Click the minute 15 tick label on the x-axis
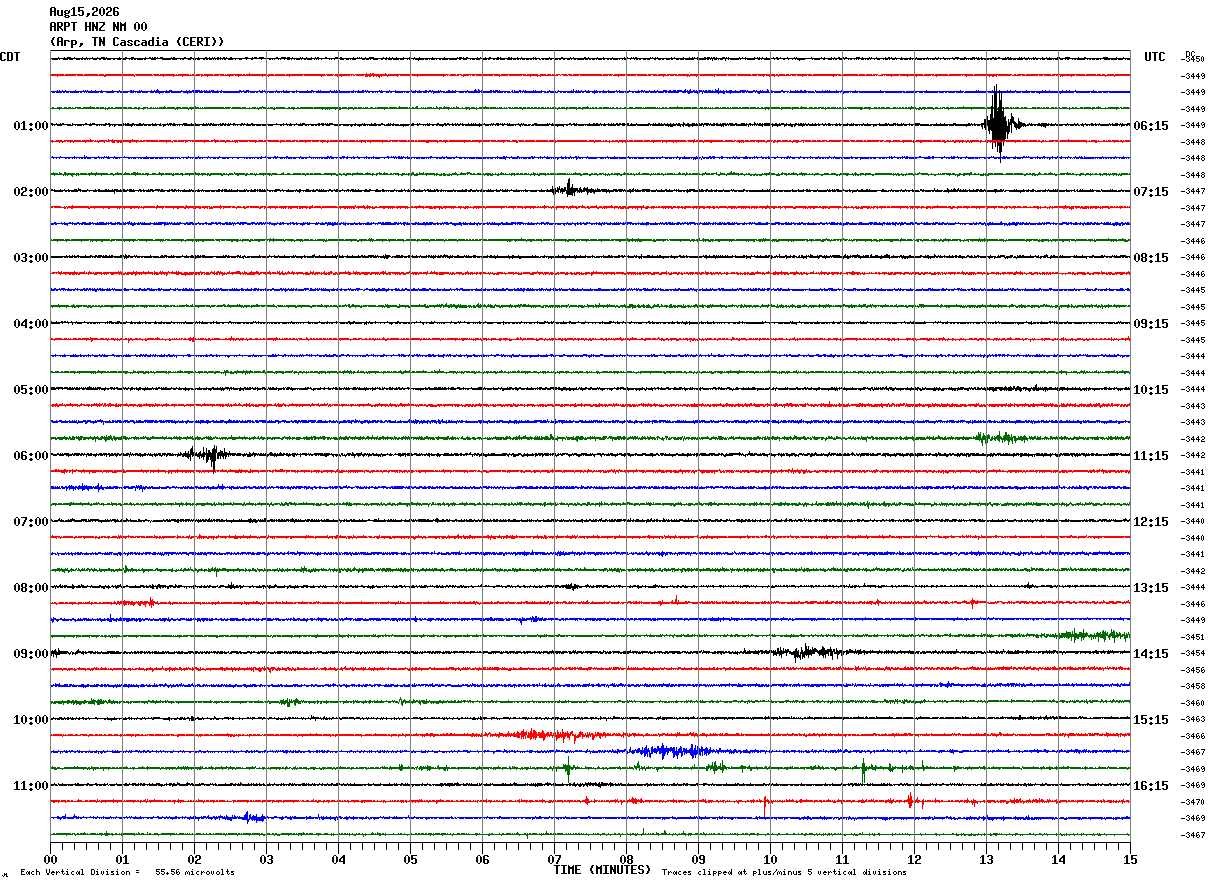Viewport: 1210px width, 886px height. click(1130, 859)
